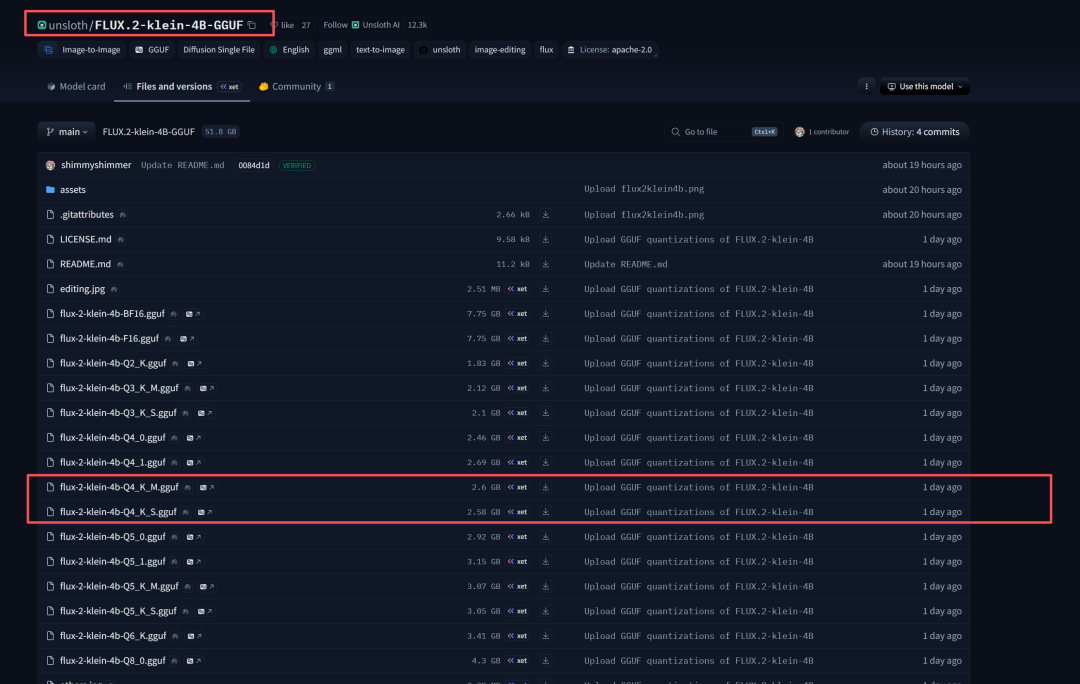Select the English language tag

(289, 50)
